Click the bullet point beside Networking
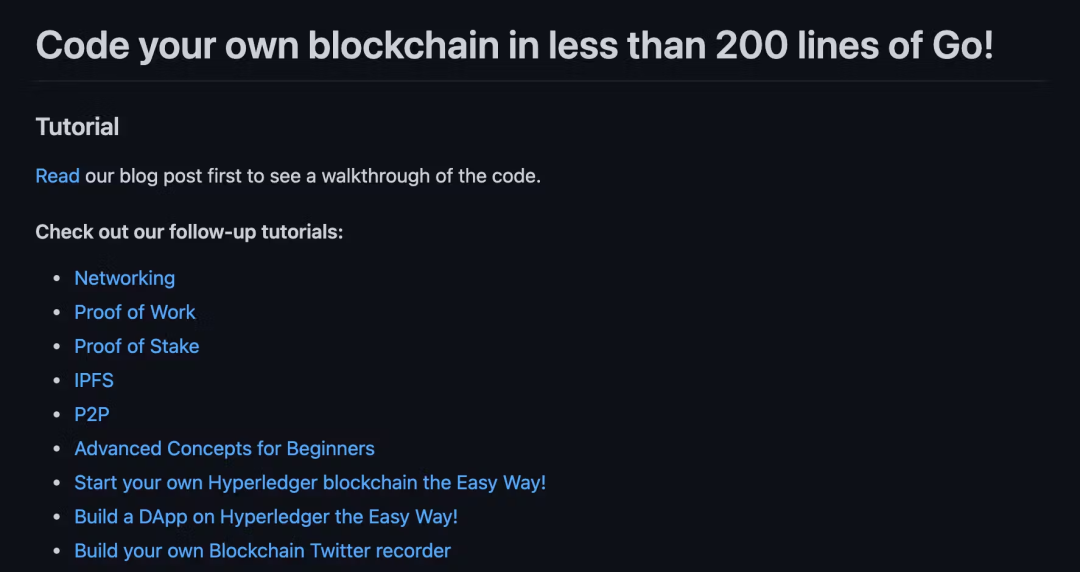The image size is (1080, 572). 57,279
